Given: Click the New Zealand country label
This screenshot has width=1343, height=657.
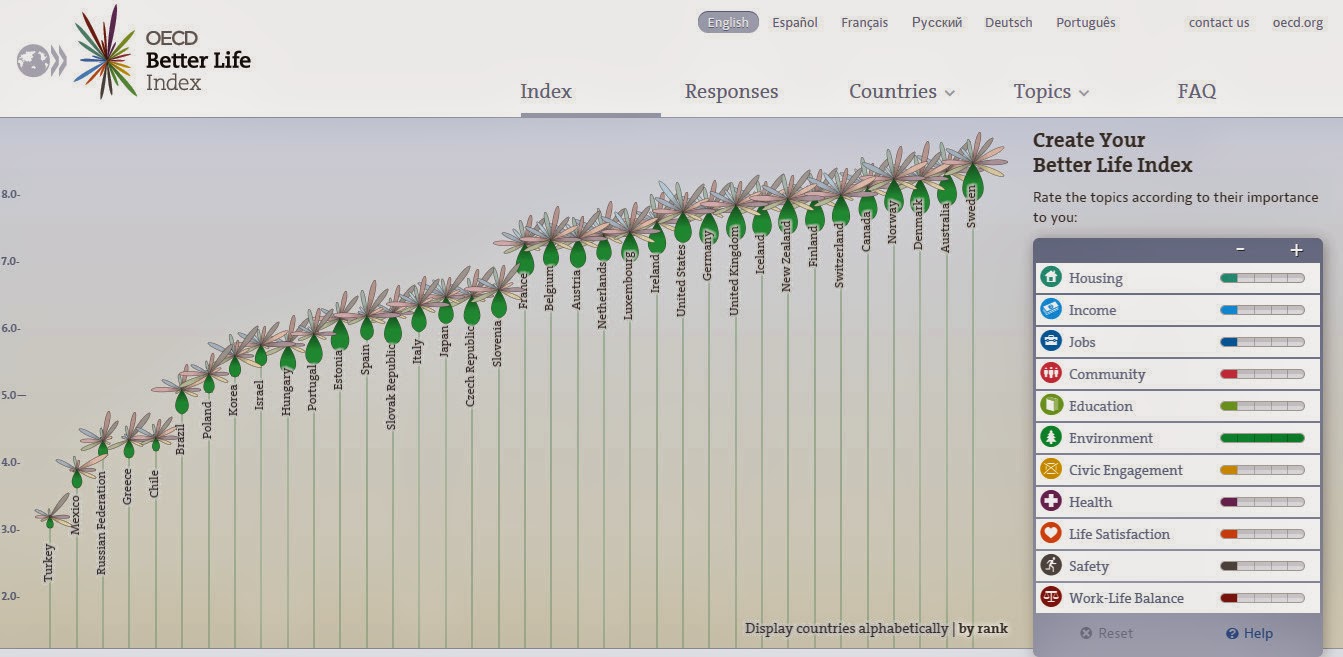Looking at the screenshot, I should point(786,257).
